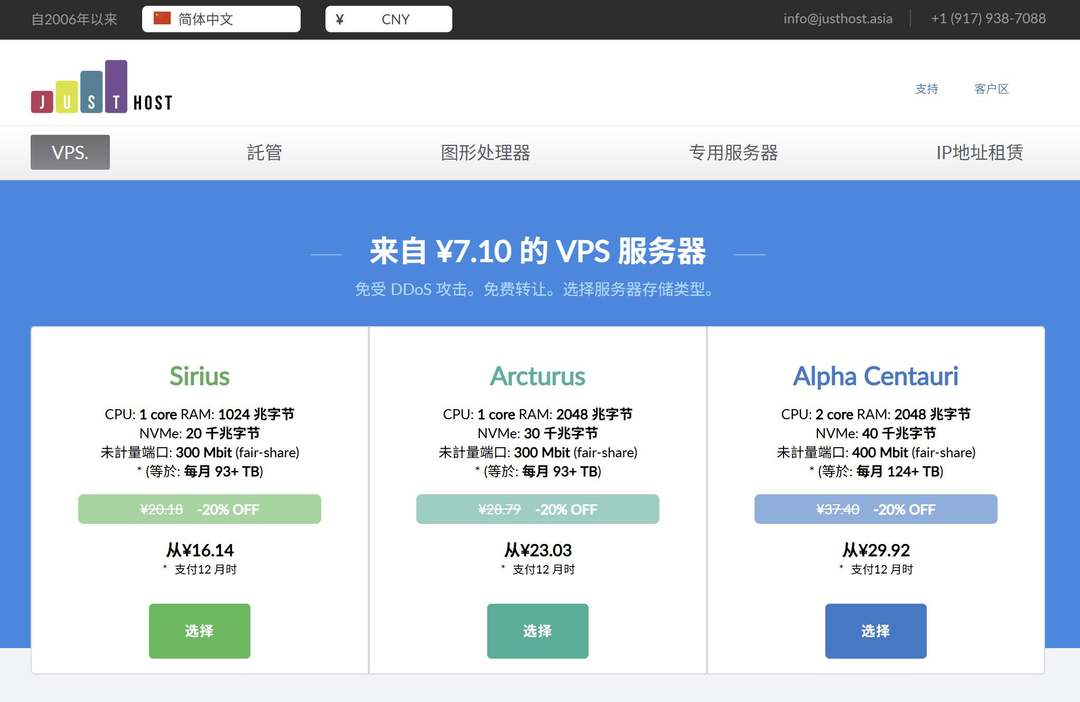1080x702 pixels.
Task: Click the Sirius plan title
Action: point(199,376)
